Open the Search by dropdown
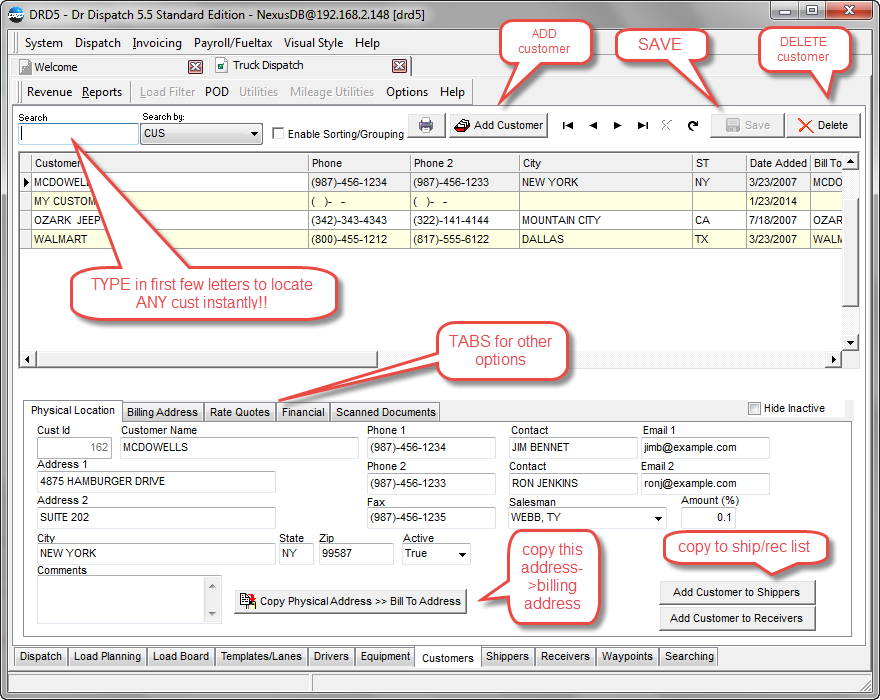 point(254,134)
